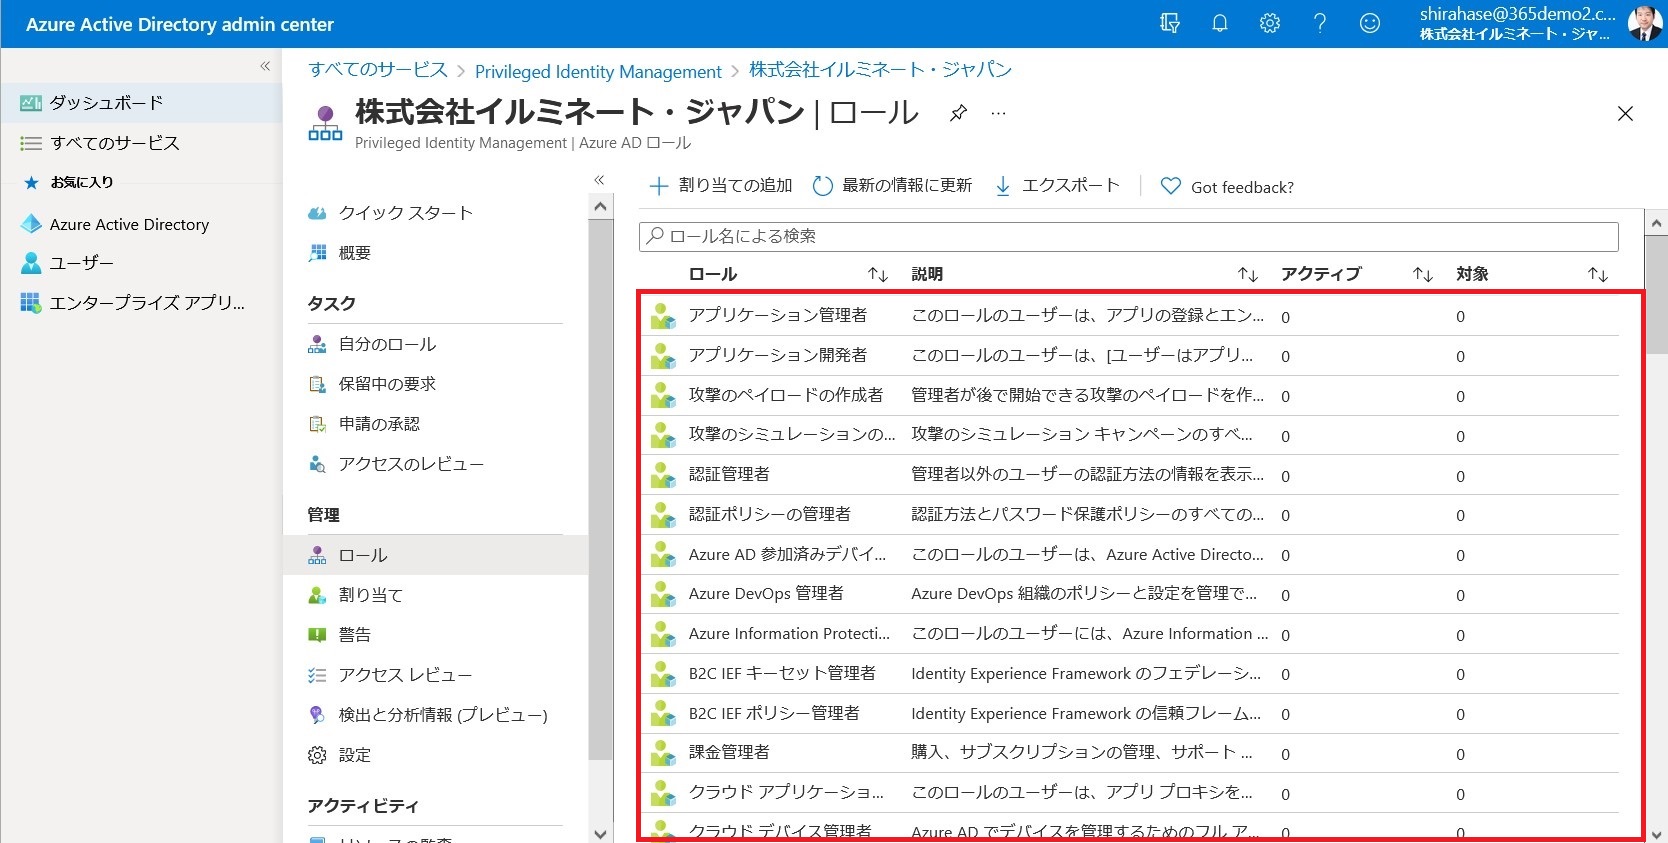
Task: Click the resource menu scrollbar up arrow
Action: 600,207
